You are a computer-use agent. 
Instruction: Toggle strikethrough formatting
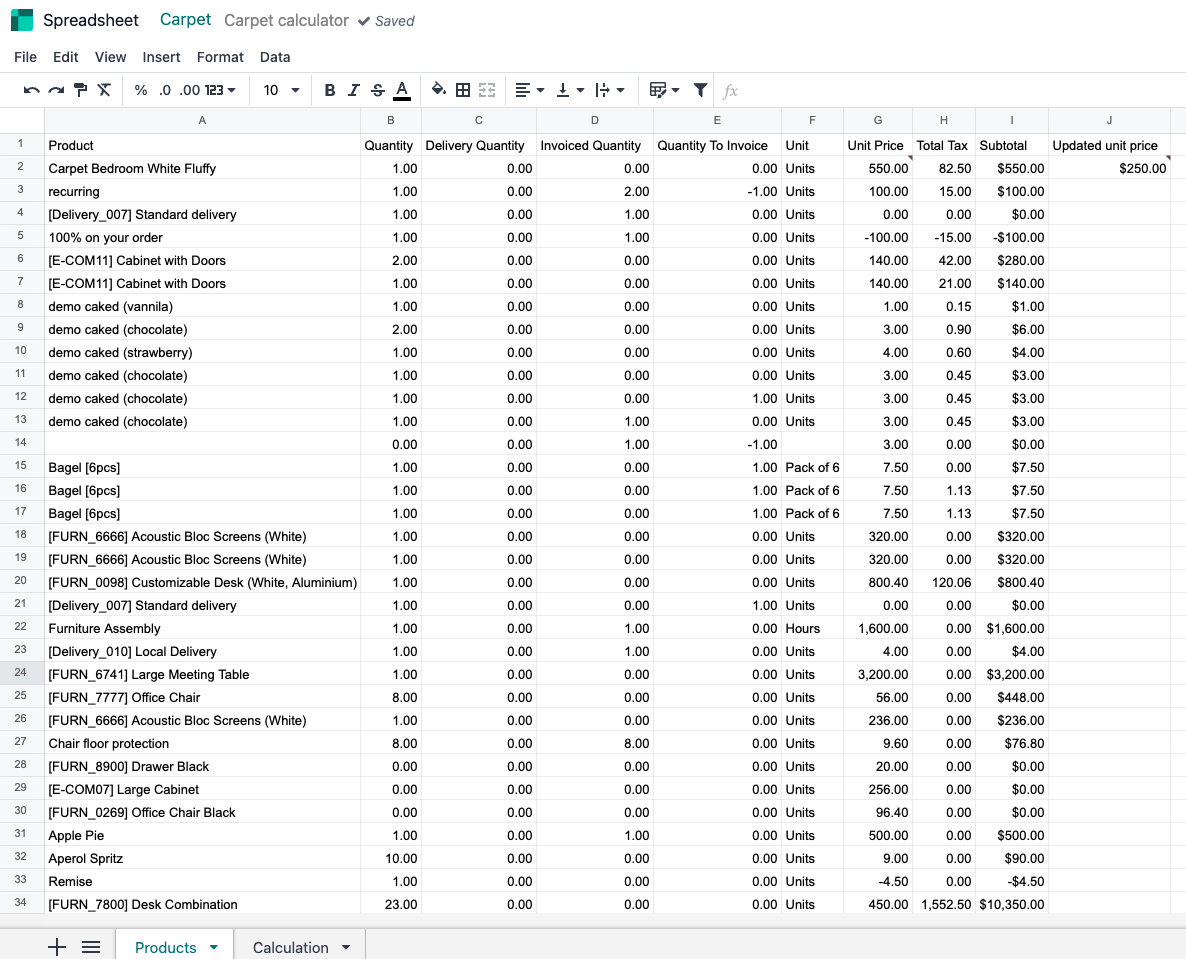(377, 90)
